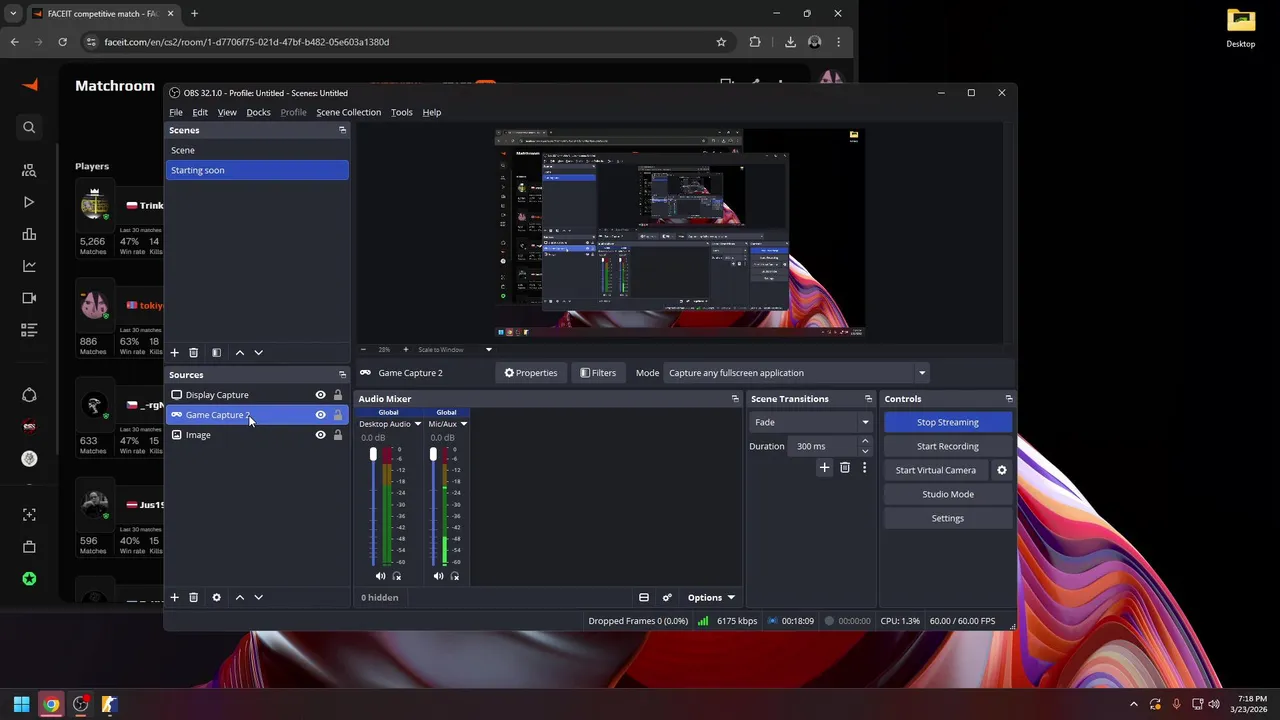Open the OBS View menu

pyautogui.click(x=227, y=112)
